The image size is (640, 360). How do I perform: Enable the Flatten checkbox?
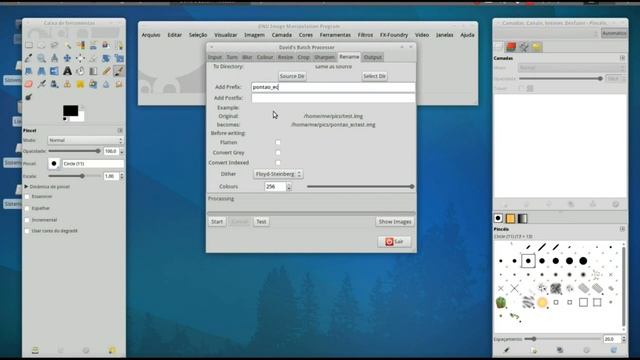[x=278, y=142]
